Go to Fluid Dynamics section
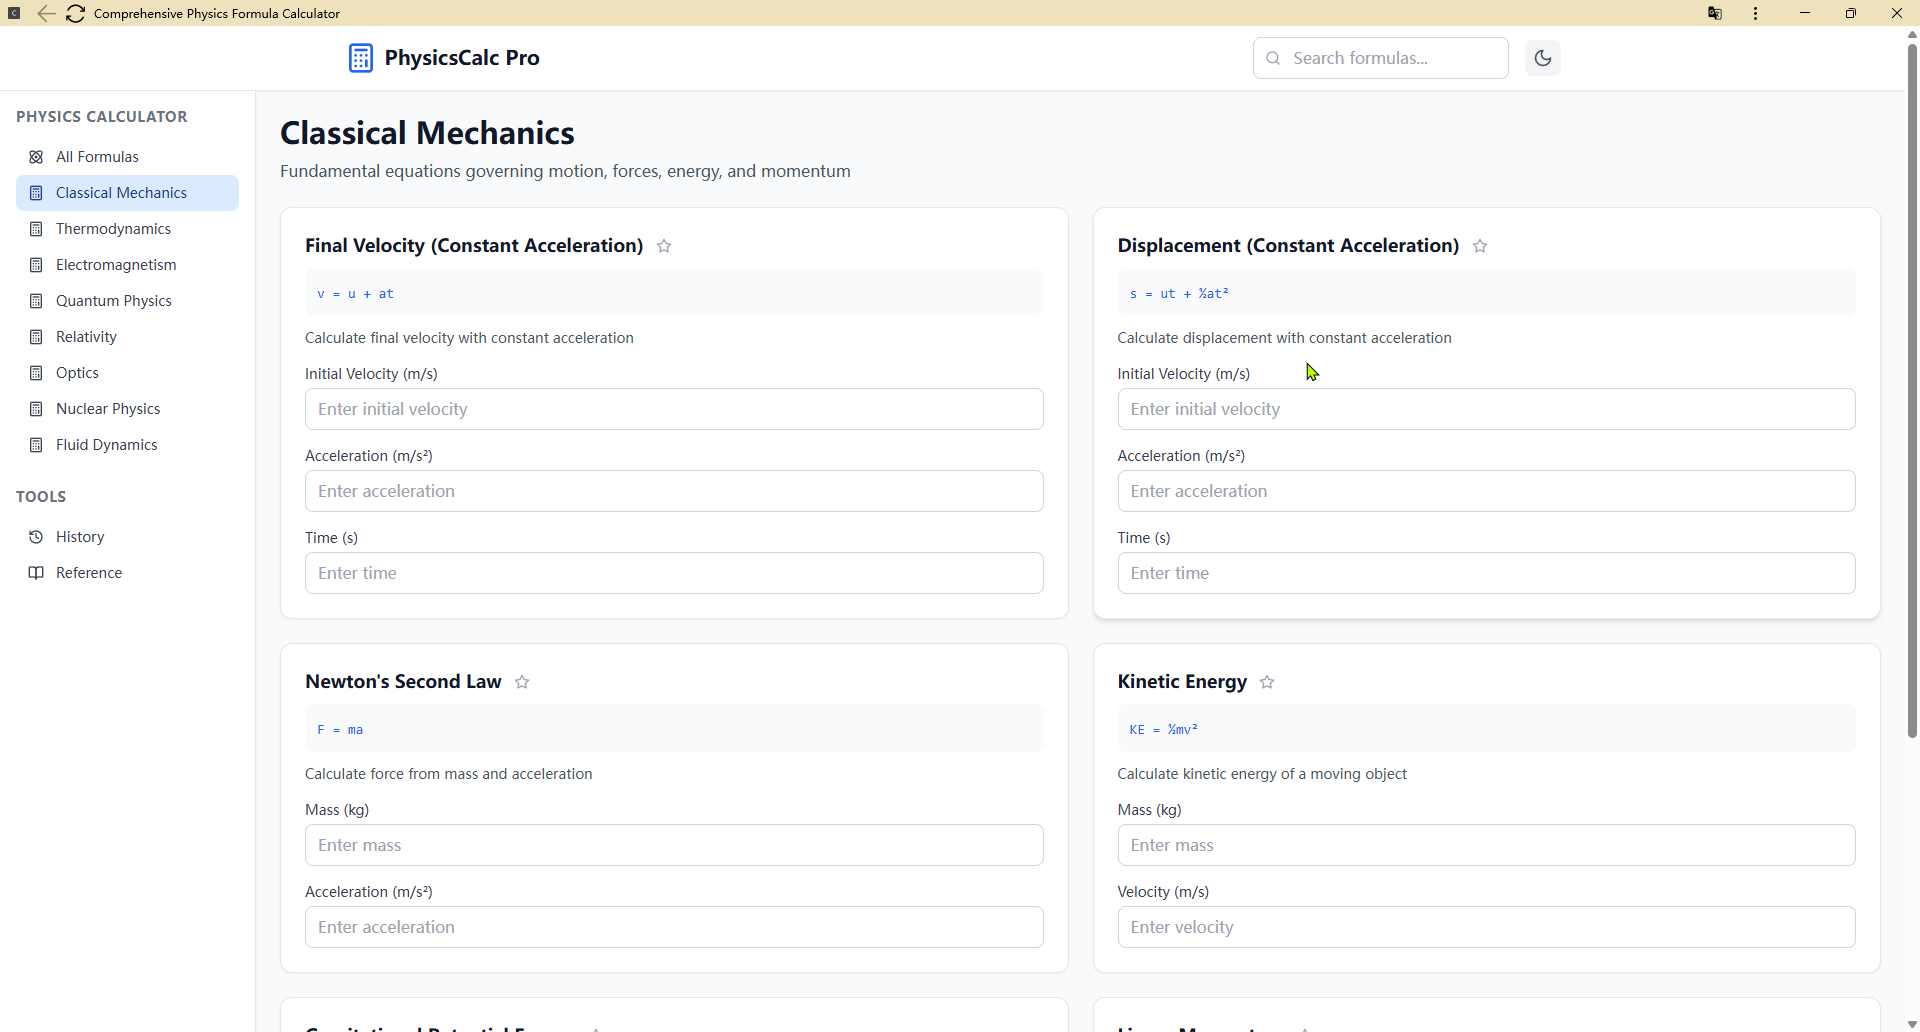Image resolution: width=1920 pixels, height=1032 pixels. point(127,445)
